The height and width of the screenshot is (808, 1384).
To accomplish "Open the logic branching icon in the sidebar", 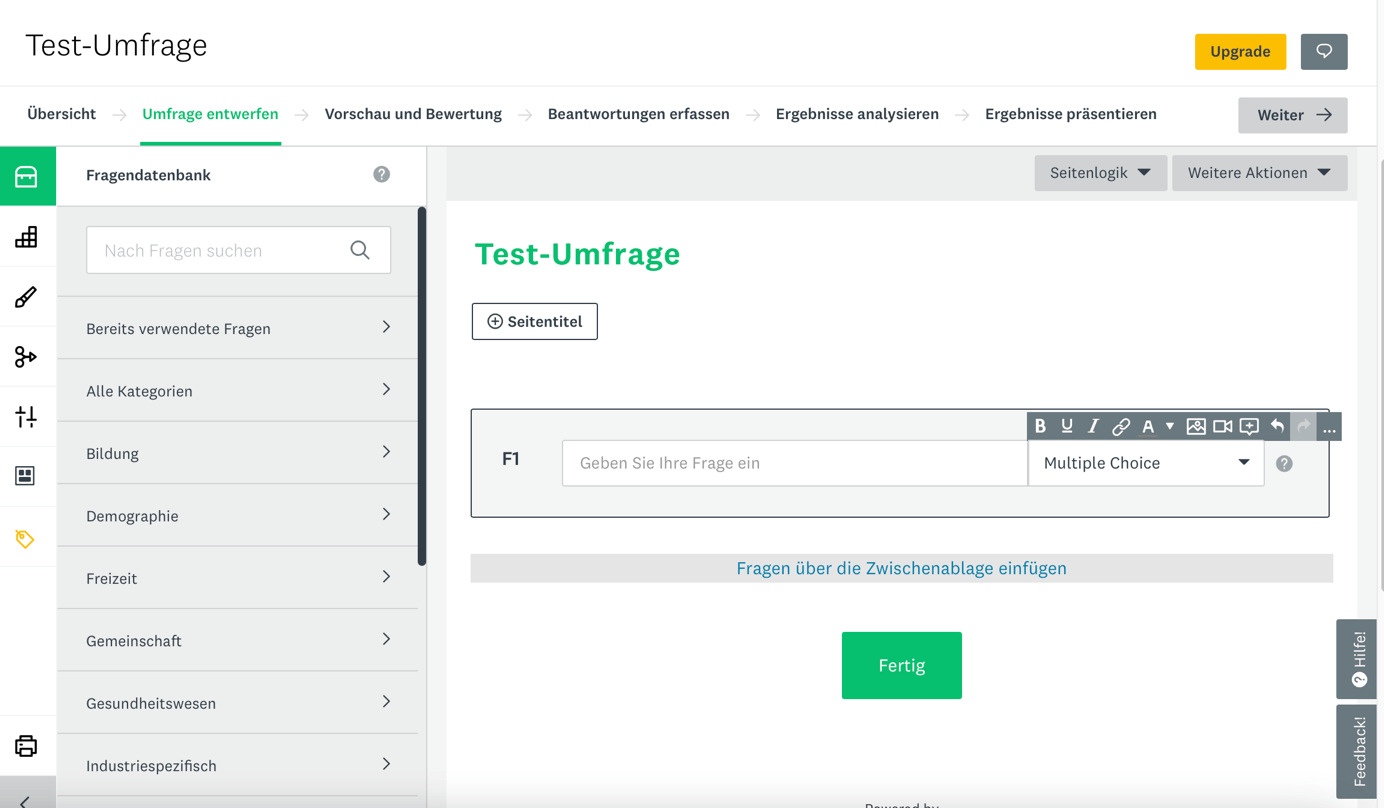I will pos(27,357).
